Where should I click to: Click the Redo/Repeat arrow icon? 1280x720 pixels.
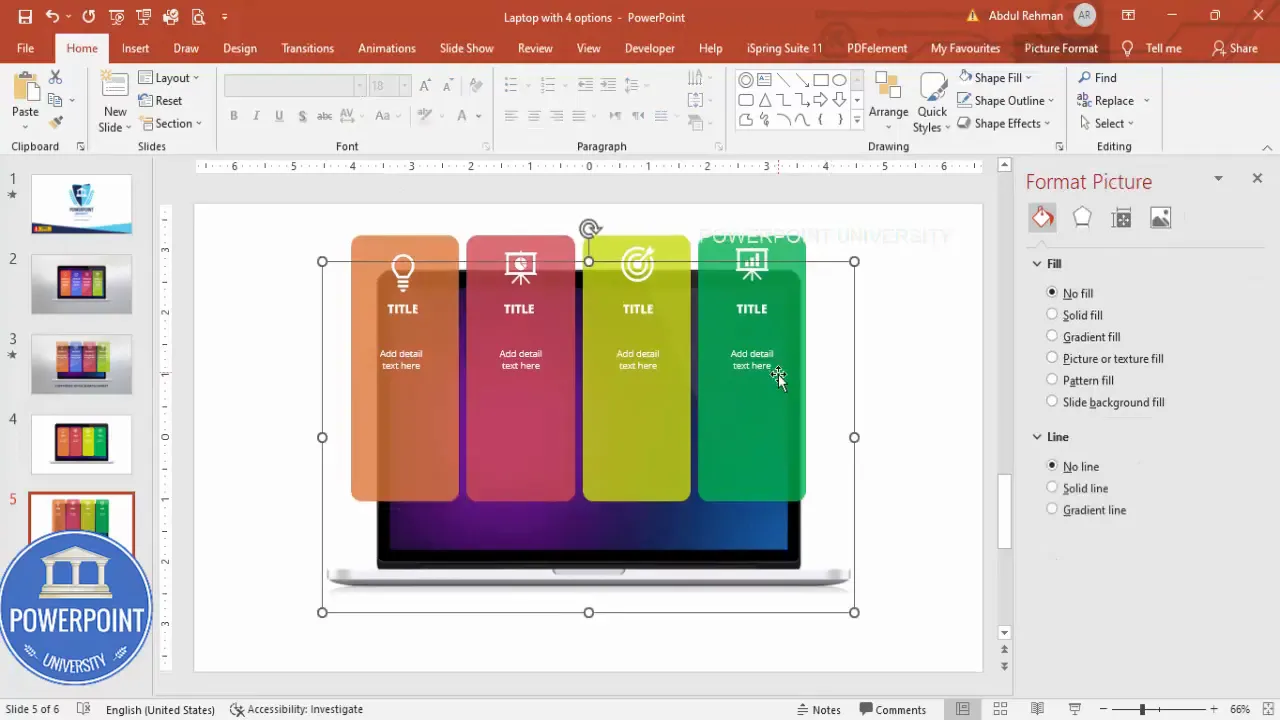(89, 17)
